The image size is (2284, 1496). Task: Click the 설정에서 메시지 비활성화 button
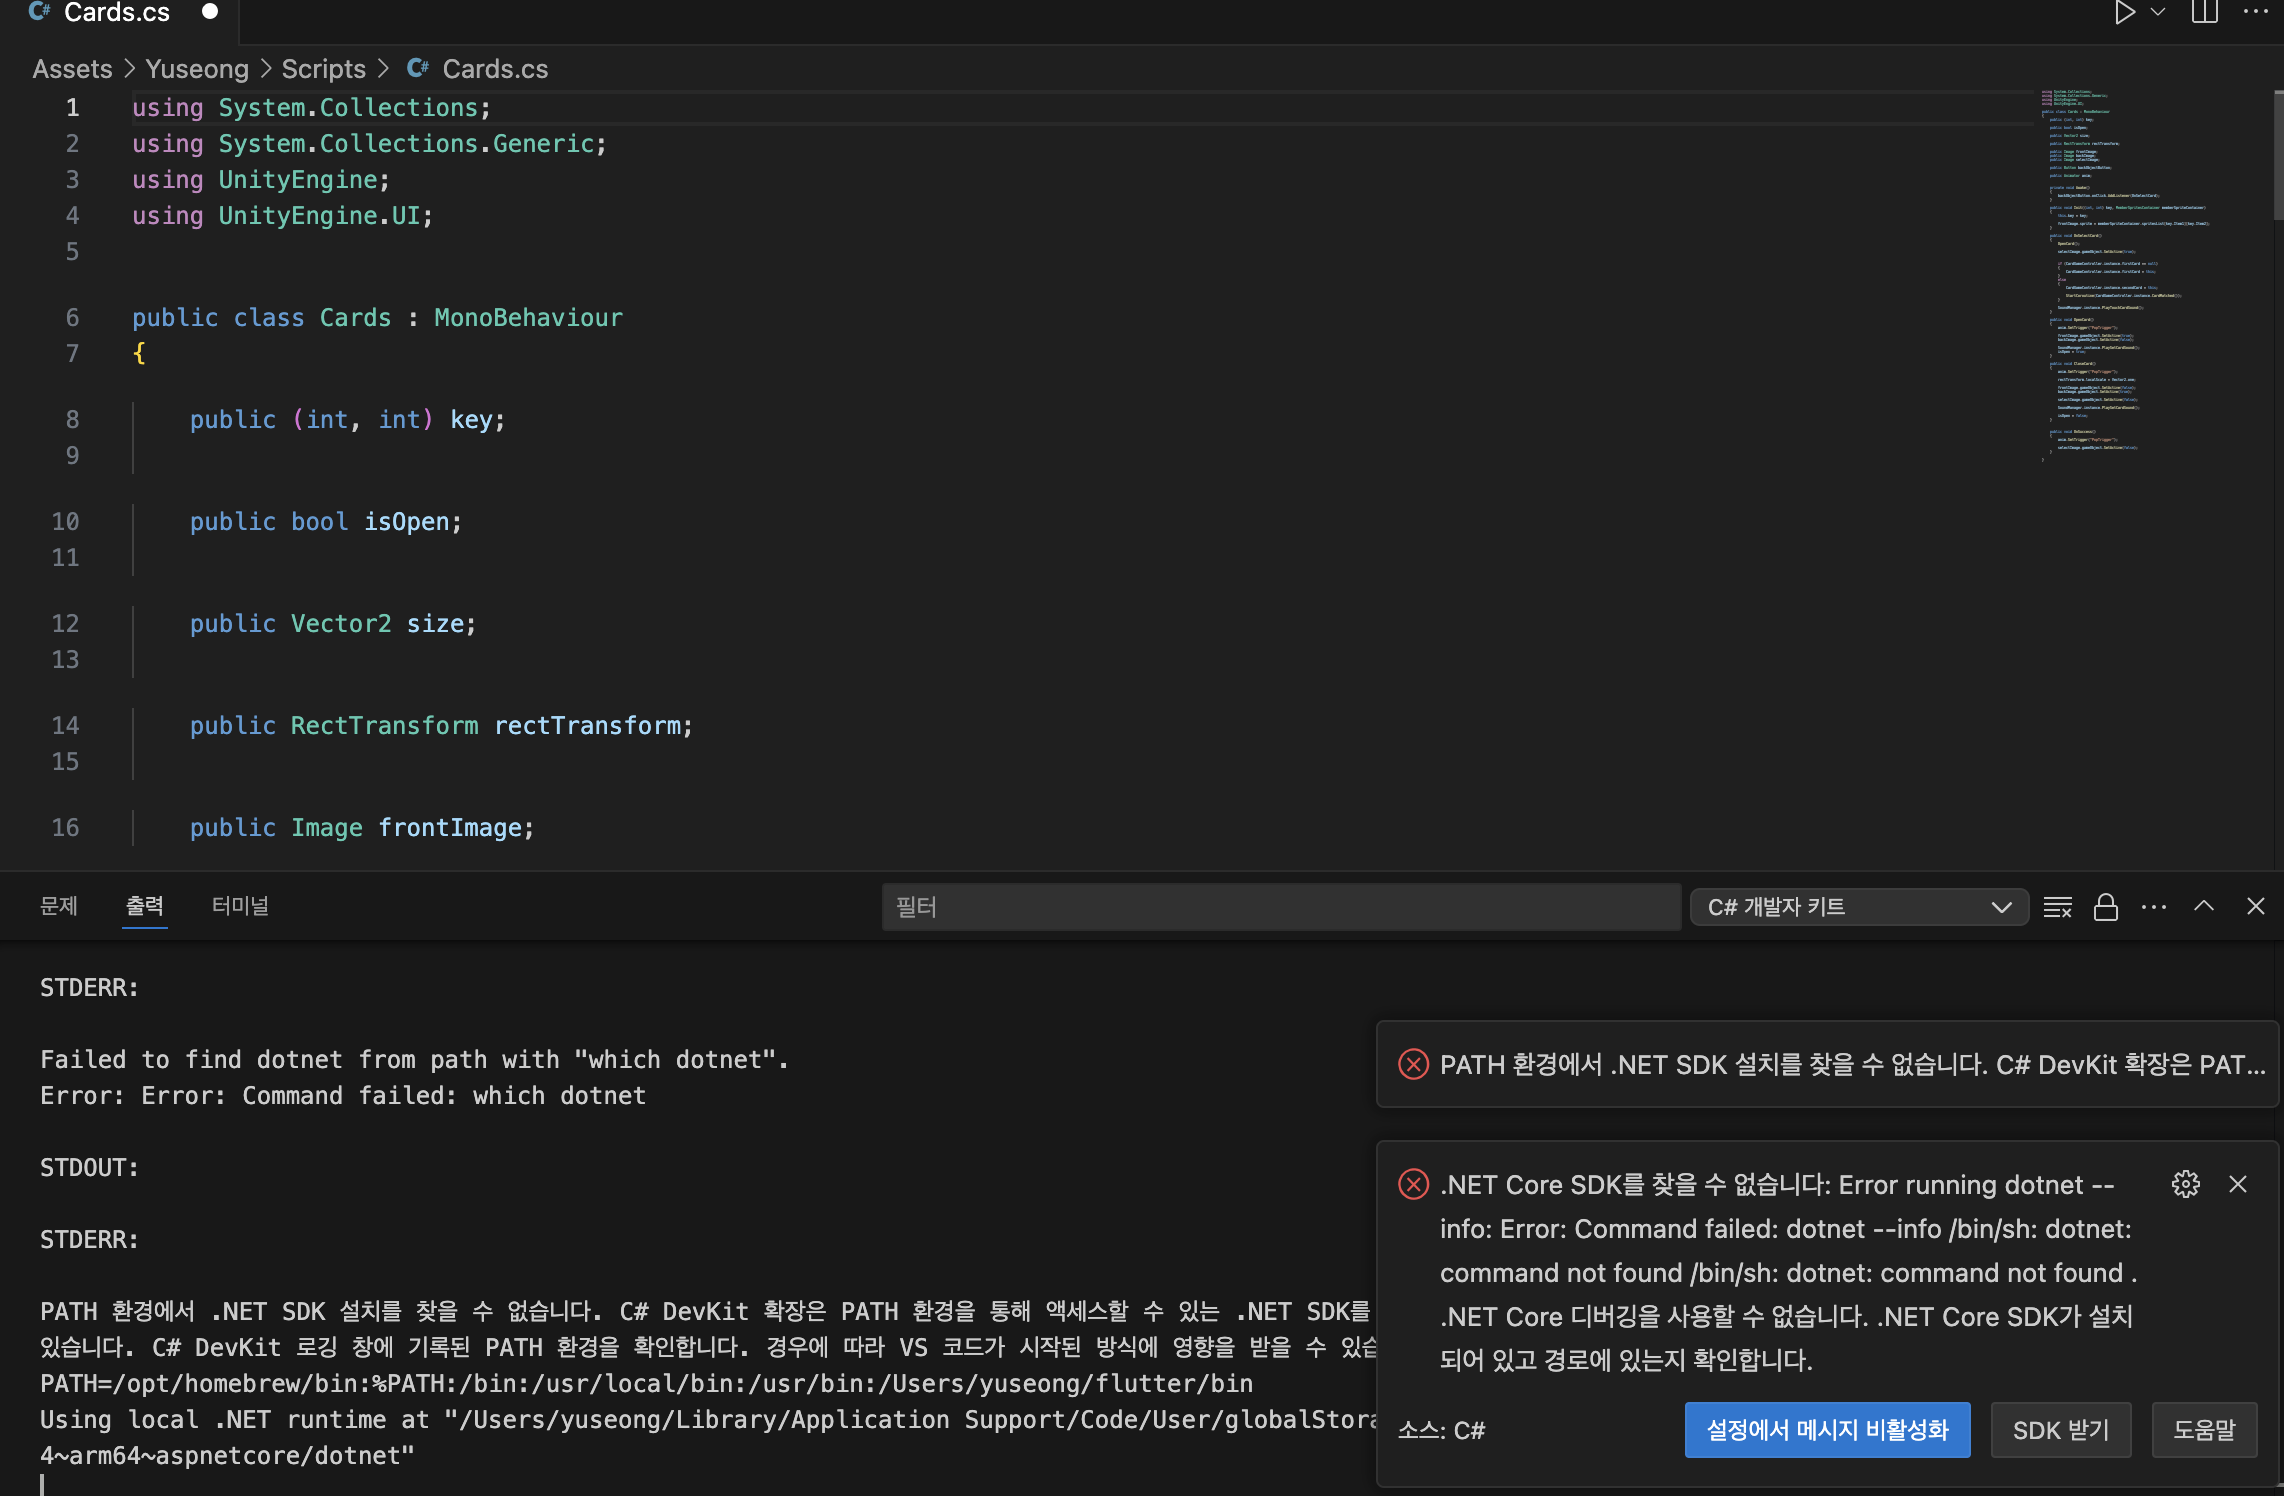pos(1826,1430)
